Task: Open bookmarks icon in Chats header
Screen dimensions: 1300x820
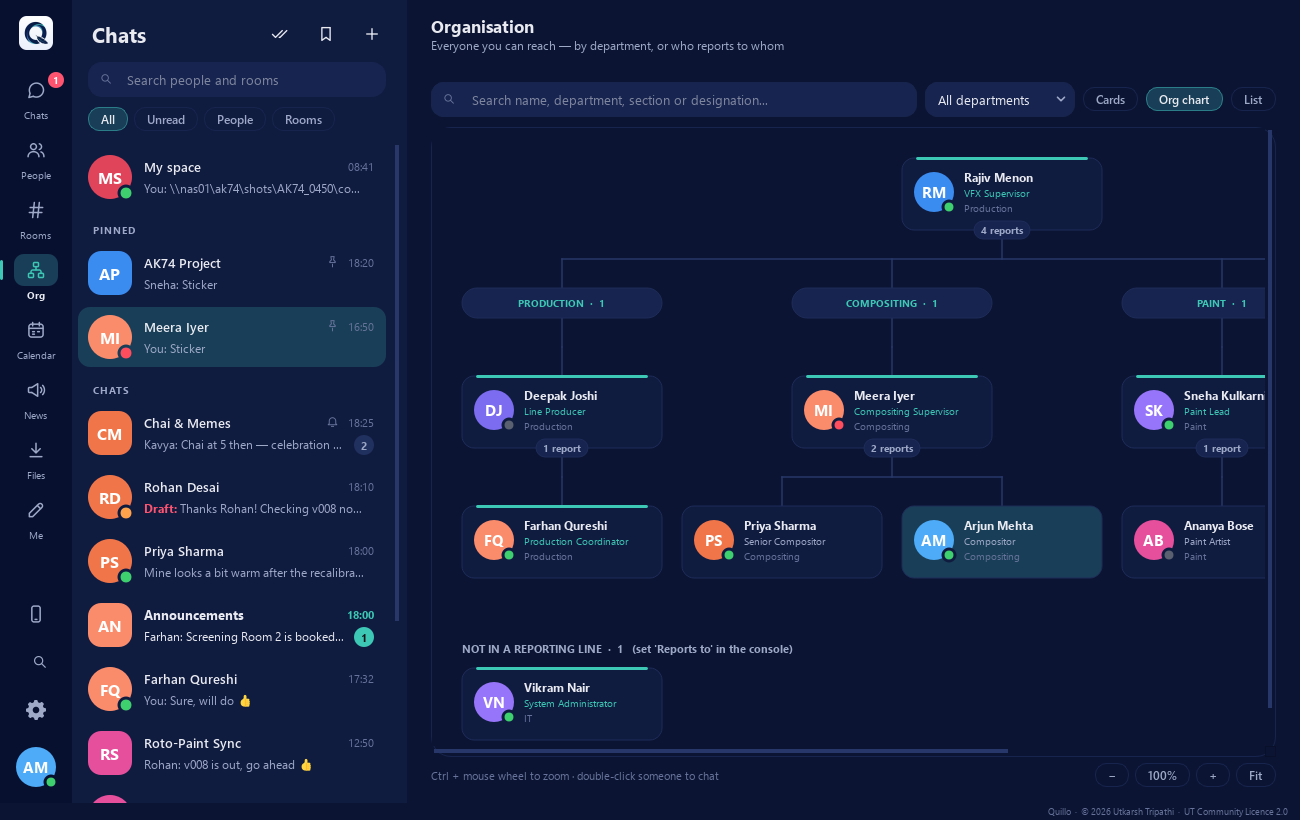Action: (x=326, y=34)
